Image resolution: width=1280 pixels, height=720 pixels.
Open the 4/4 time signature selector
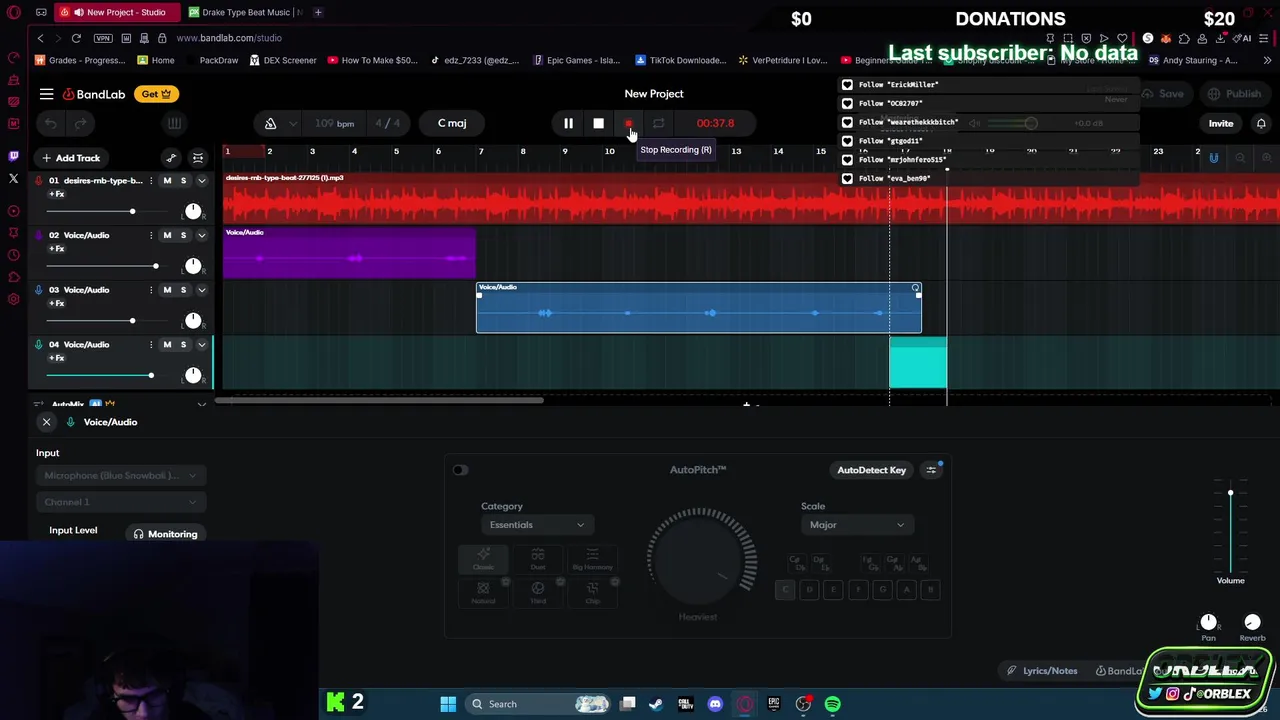(x=388, y=123)
